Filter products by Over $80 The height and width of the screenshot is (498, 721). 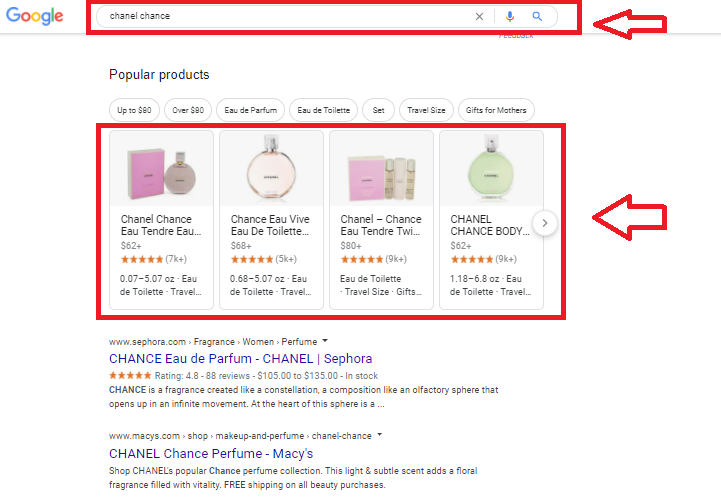[188, 110]
